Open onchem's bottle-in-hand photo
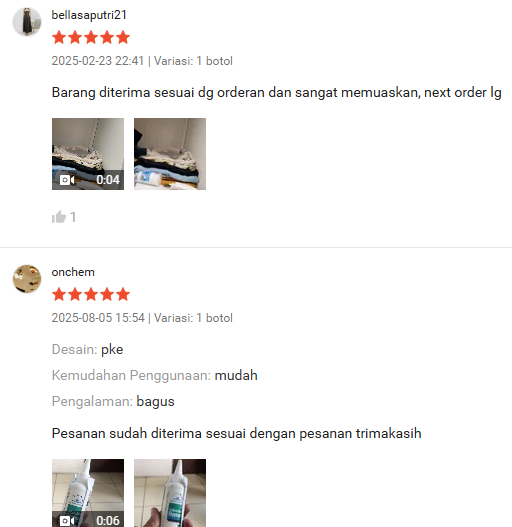The height and width of the screenshot is (527, 512). click(170, 493)
